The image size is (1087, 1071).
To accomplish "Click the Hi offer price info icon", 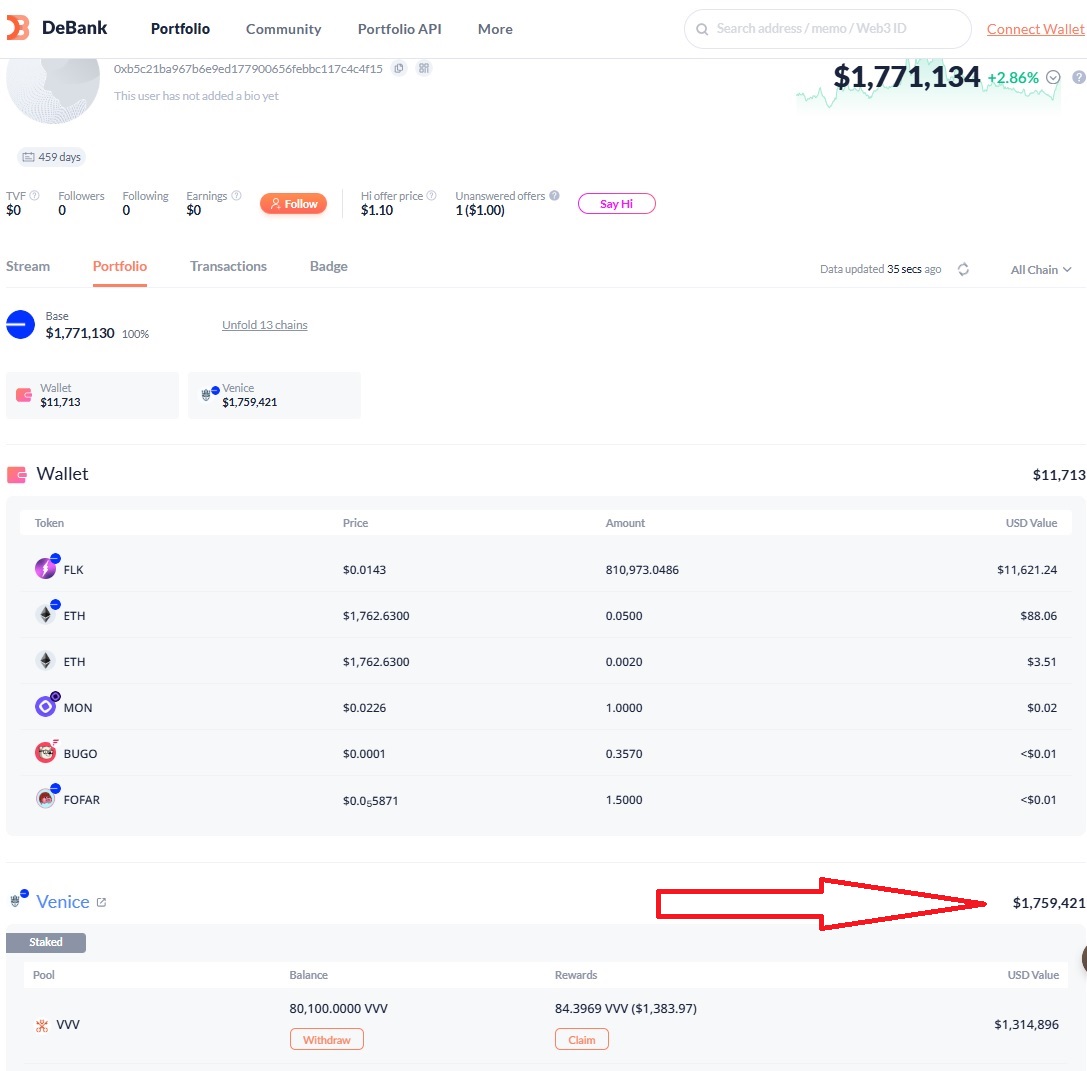I will [431, 195].
